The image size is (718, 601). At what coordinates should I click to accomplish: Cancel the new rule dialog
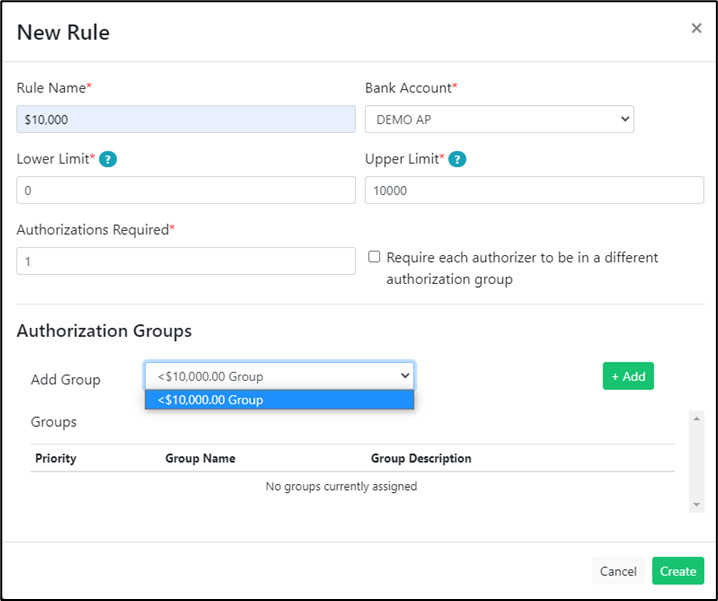(618, 571)
